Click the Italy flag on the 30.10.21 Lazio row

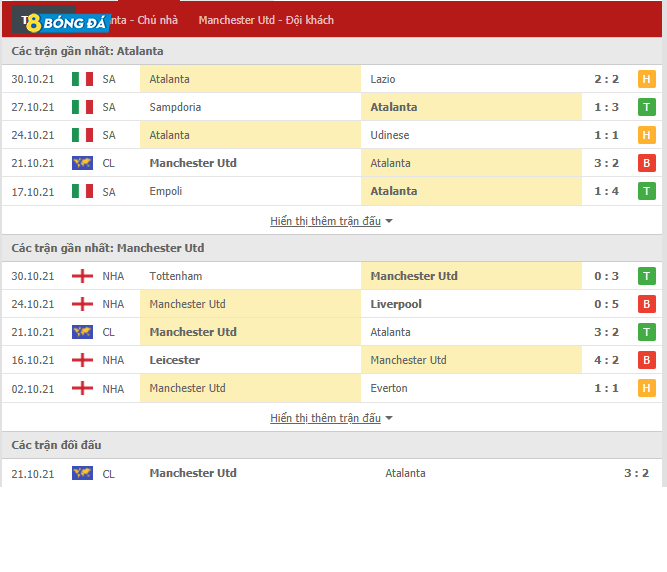tap(82, 79)
